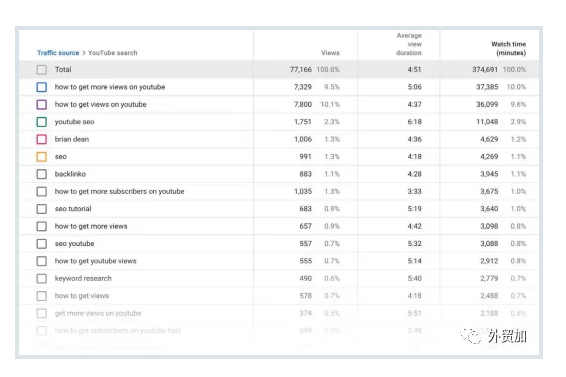Select the how to get youtube views checkbox
Viewport: 566px width, 377px height.
(x=42, y=261)
